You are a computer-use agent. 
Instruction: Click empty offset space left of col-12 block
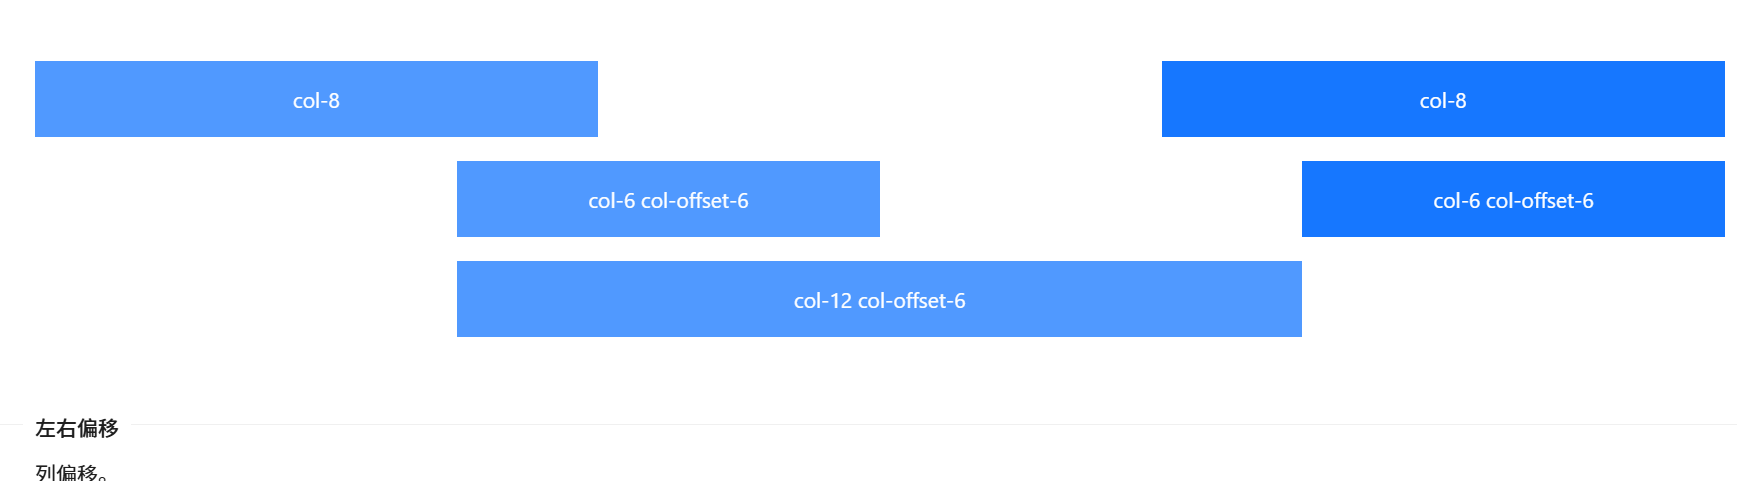pyautogui.click(x=246, y=299)
